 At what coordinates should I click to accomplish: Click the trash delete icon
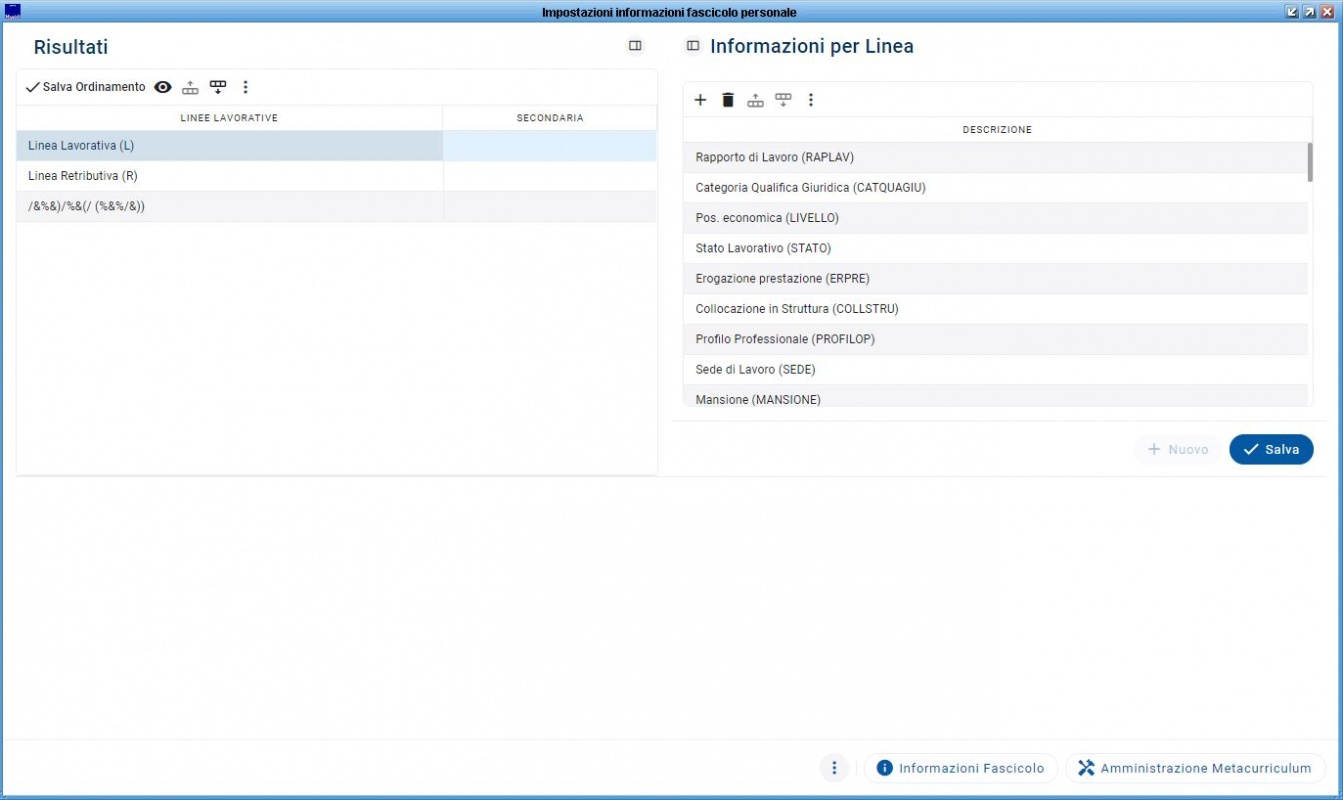pos(728,100)
